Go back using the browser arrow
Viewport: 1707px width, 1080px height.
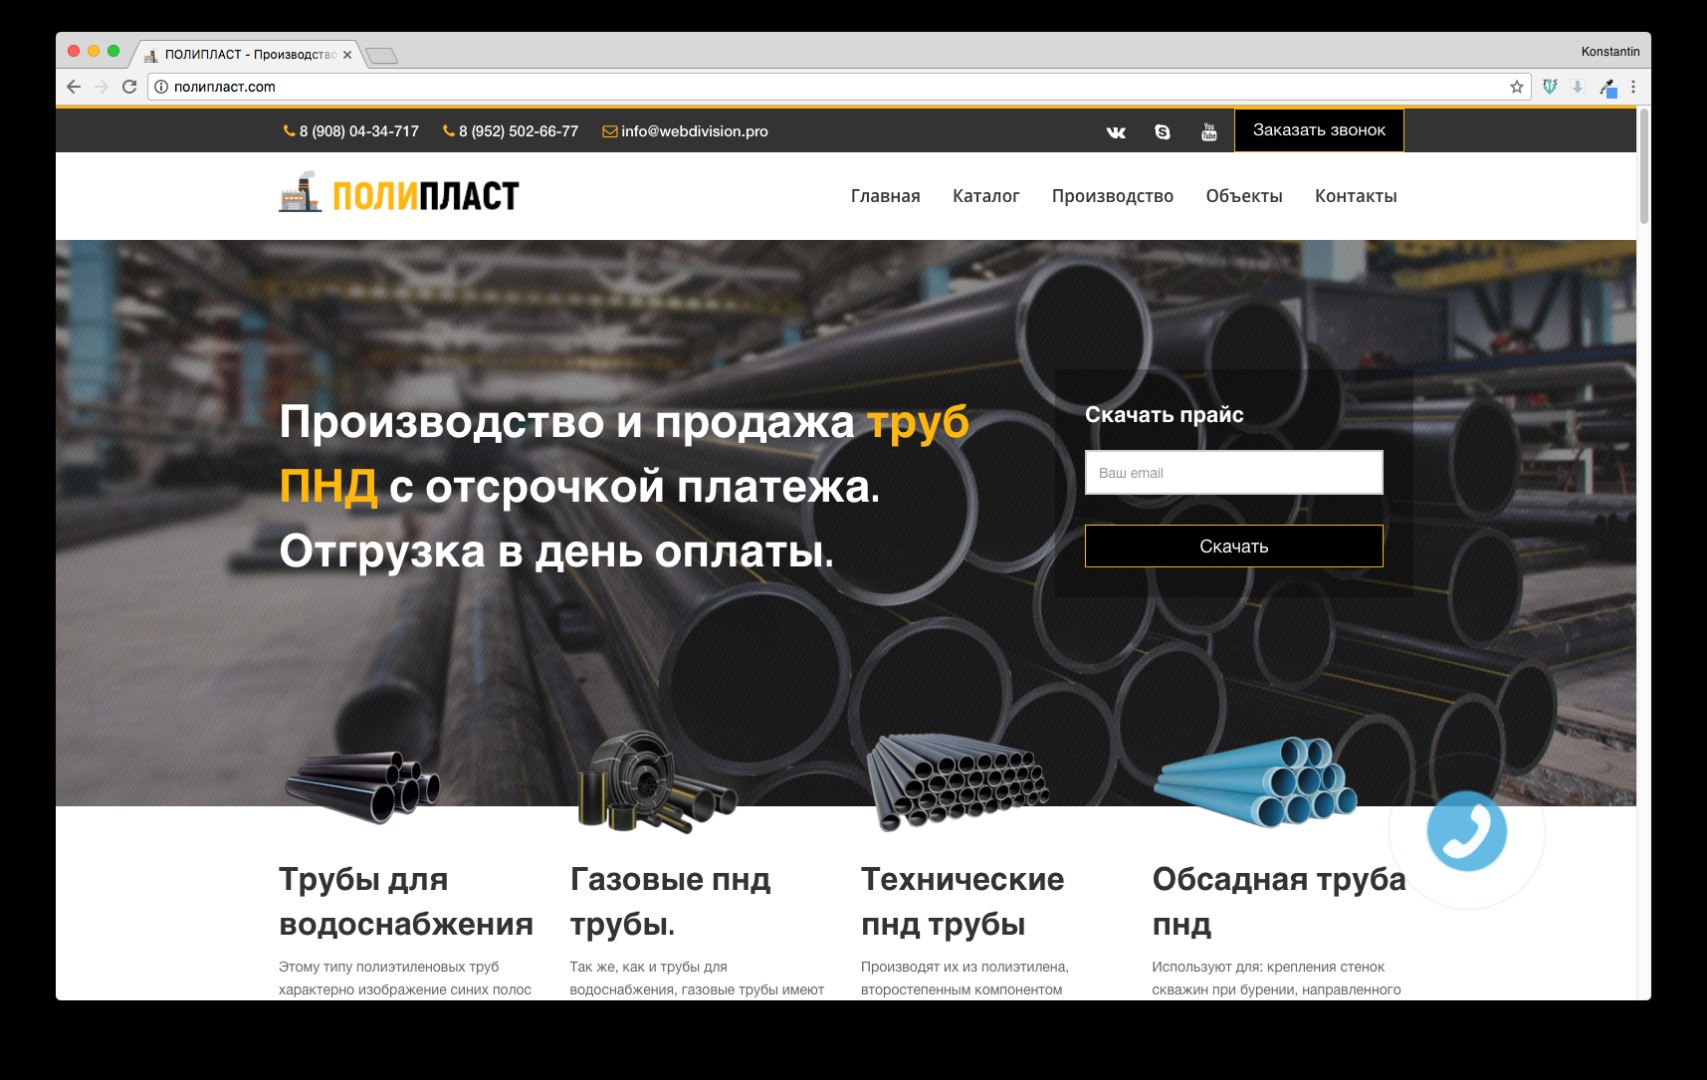click(74, 87)
